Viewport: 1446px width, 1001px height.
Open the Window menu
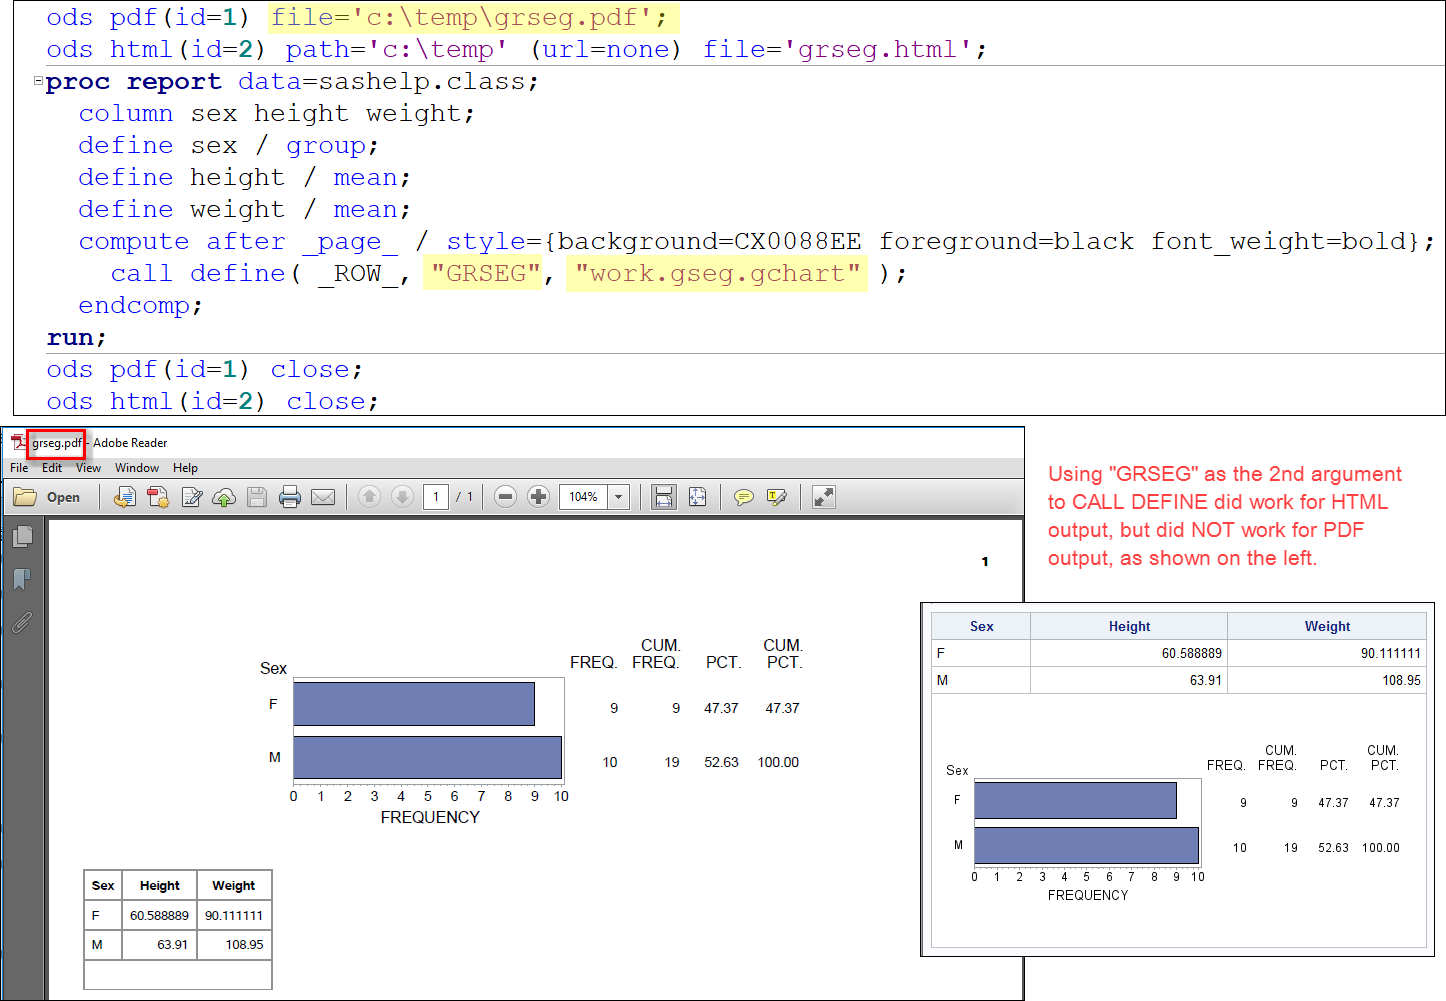(136, 468)
